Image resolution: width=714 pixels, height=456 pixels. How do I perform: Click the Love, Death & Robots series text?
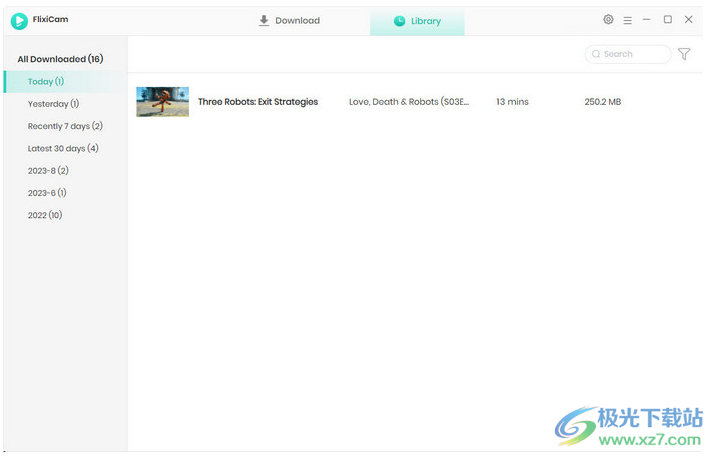408,102
